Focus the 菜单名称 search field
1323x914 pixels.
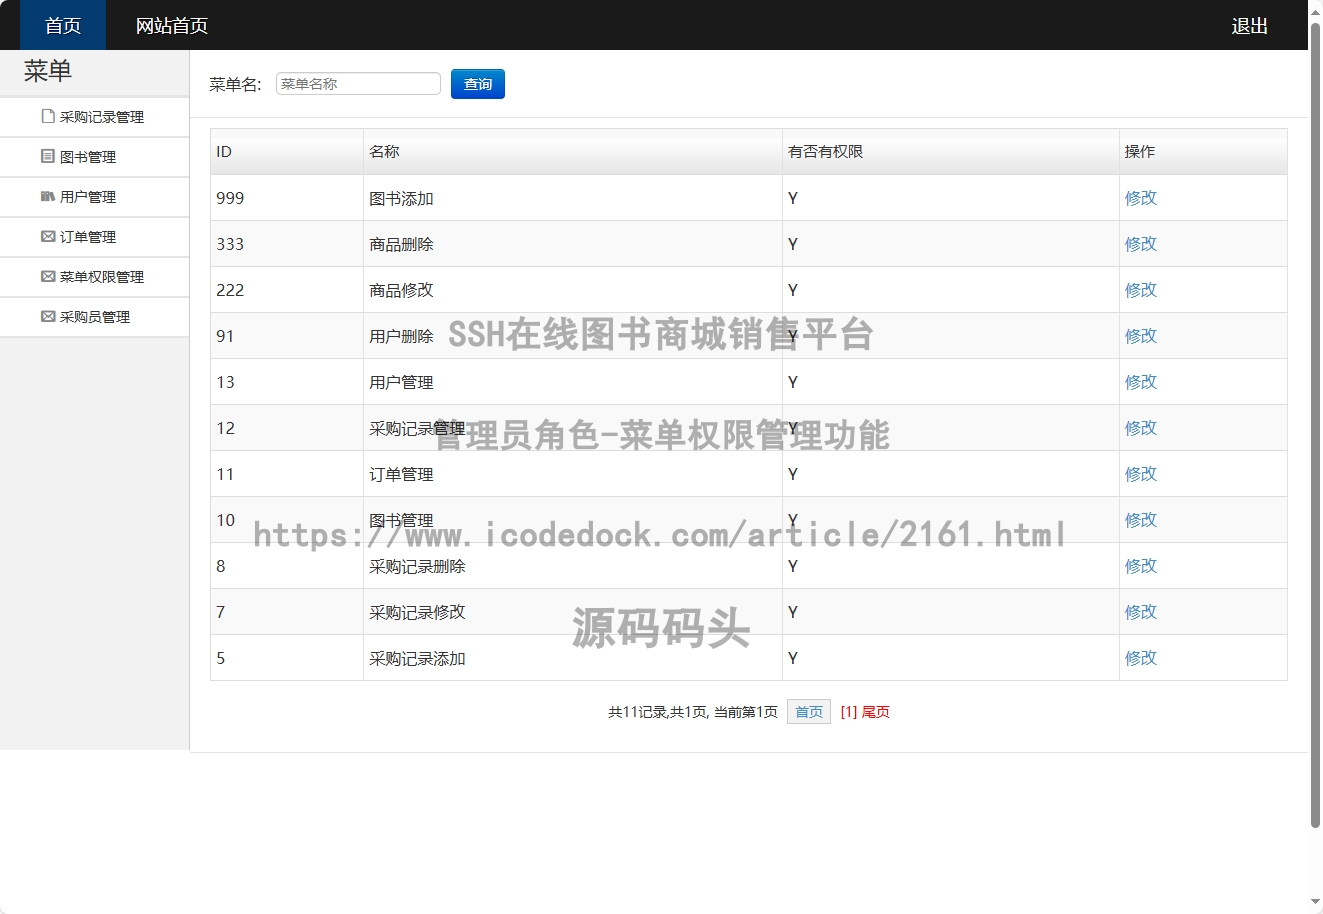point(358,84)
